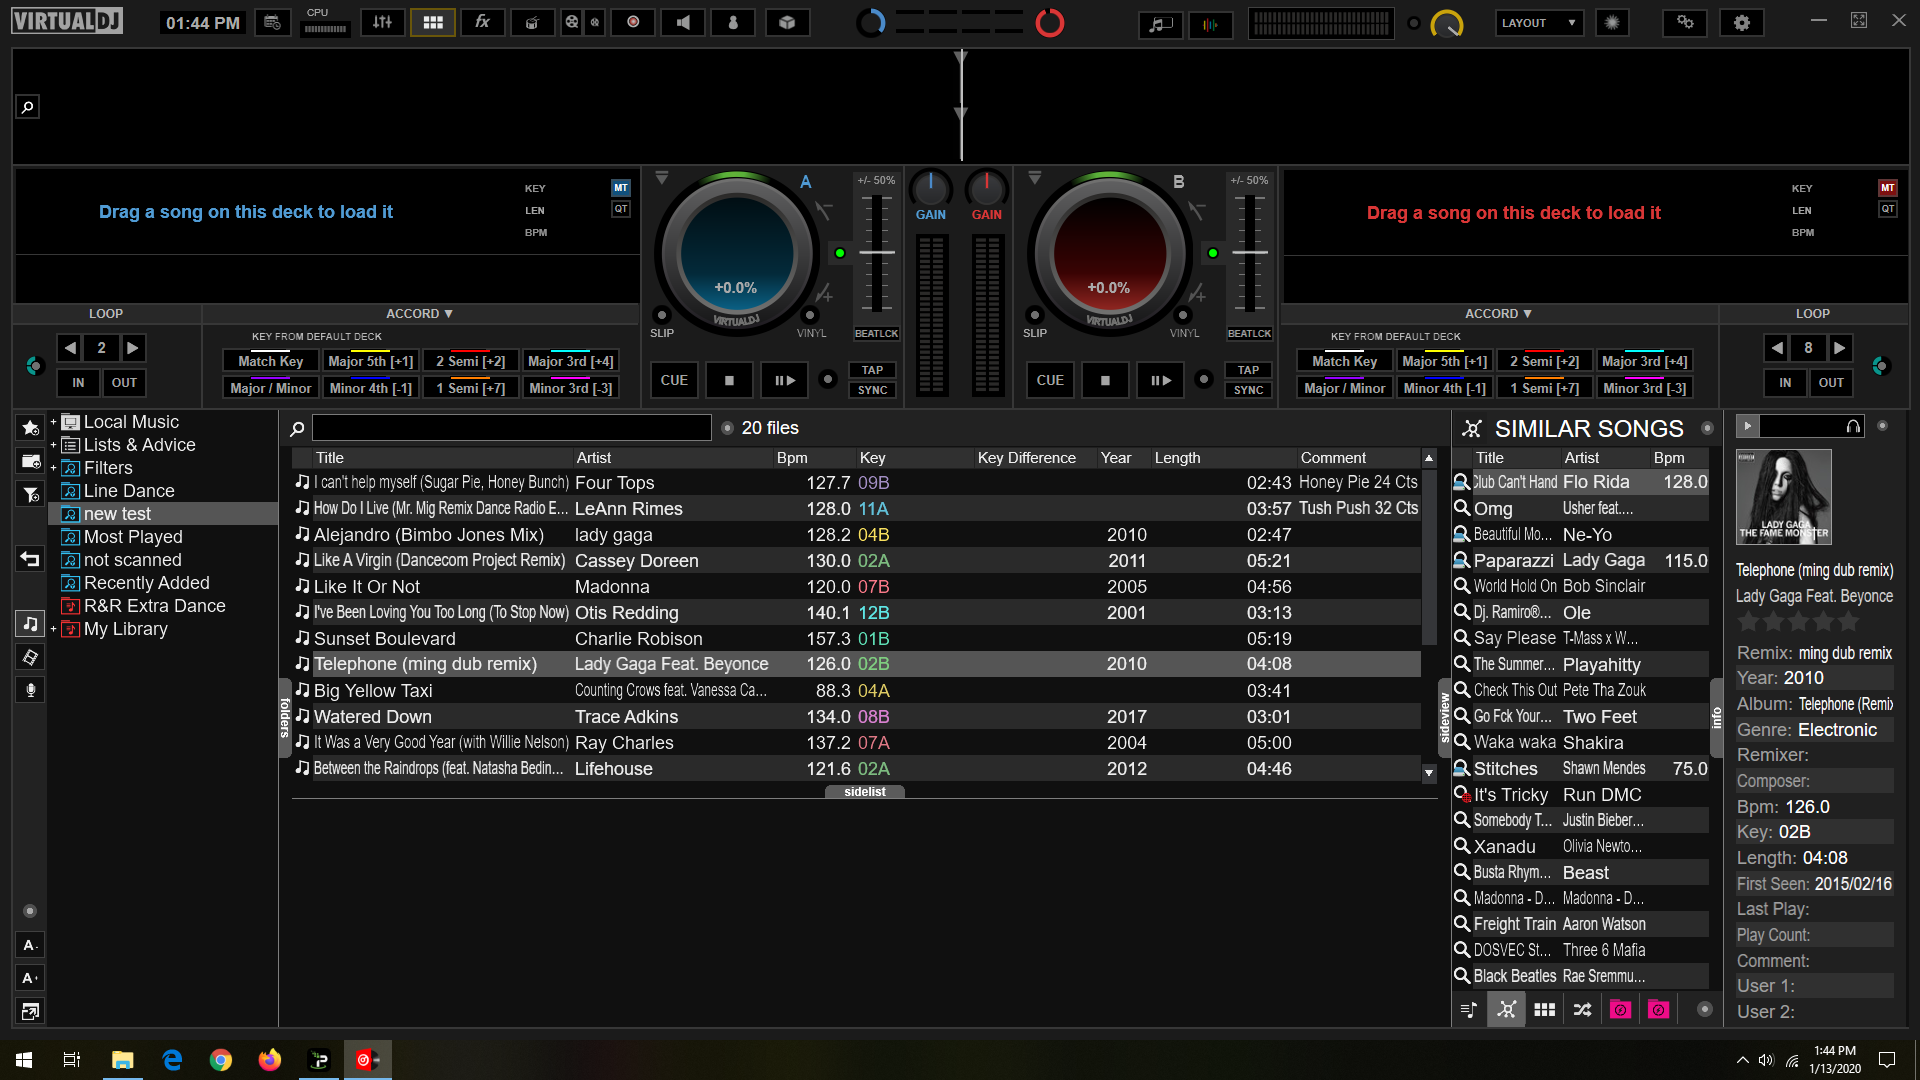Click the decrease font size A icon

click(30, 945)
